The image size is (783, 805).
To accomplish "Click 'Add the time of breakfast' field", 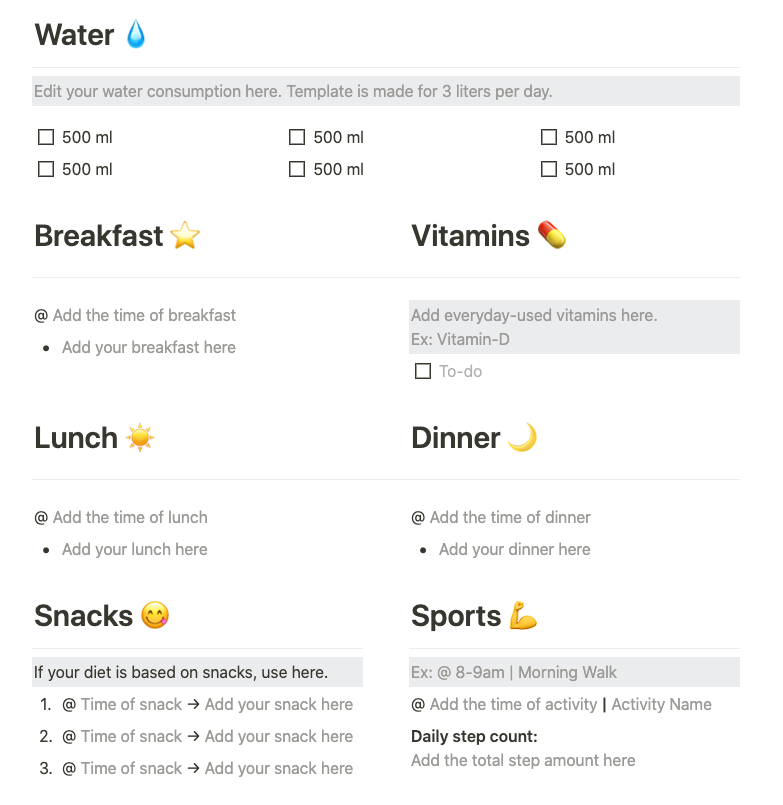I will 144,315.
